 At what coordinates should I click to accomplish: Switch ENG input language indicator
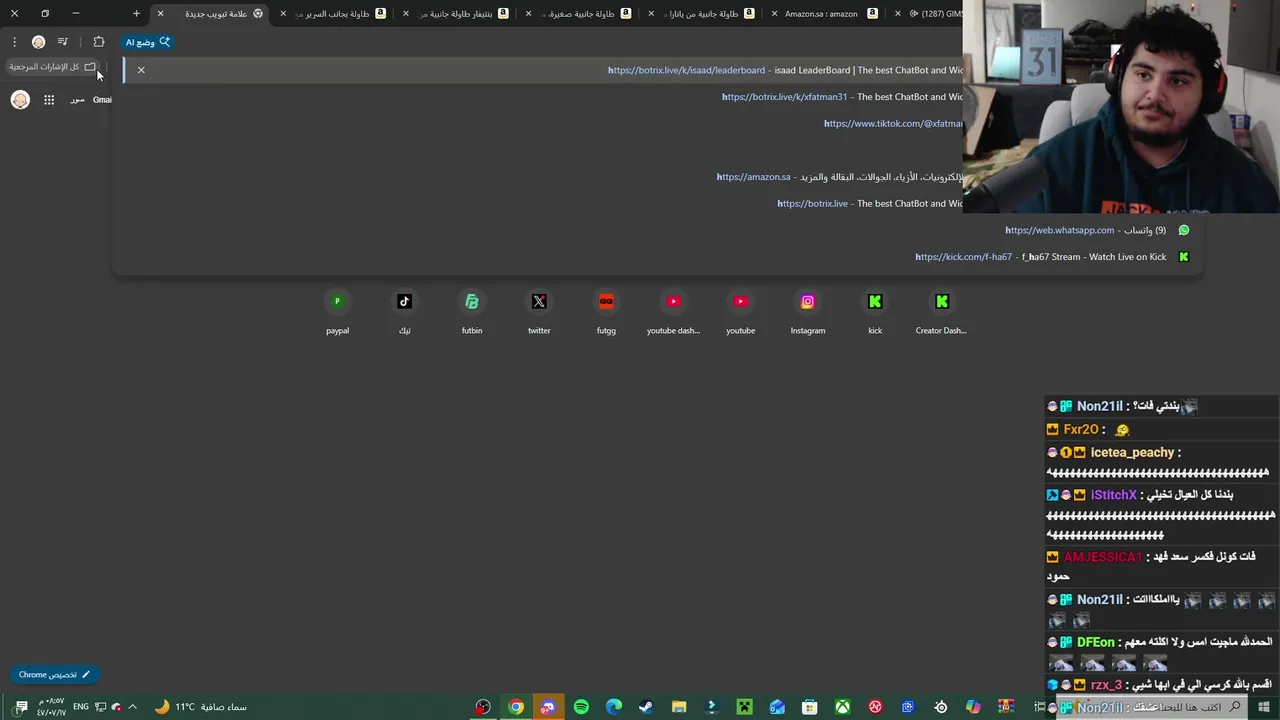click(81, 707)
